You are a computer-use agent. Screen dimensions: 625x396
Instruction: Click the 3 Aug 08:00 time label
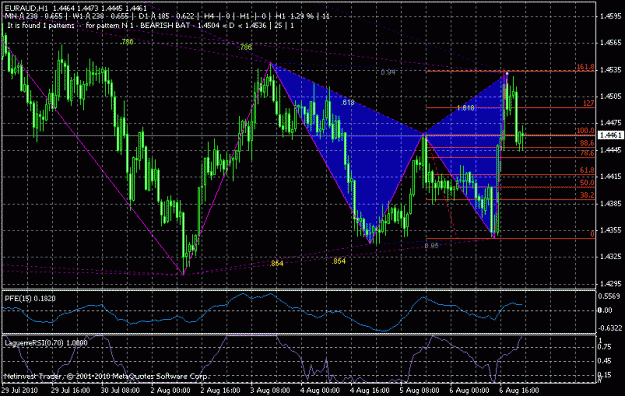pos(270,390)
